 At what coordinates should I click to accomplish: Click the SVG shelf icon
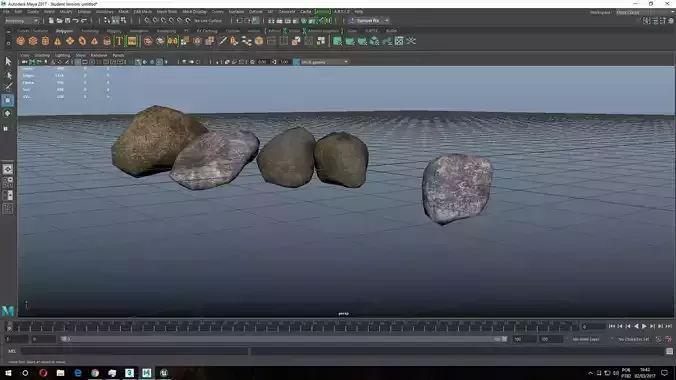click(x=132, y=41)
